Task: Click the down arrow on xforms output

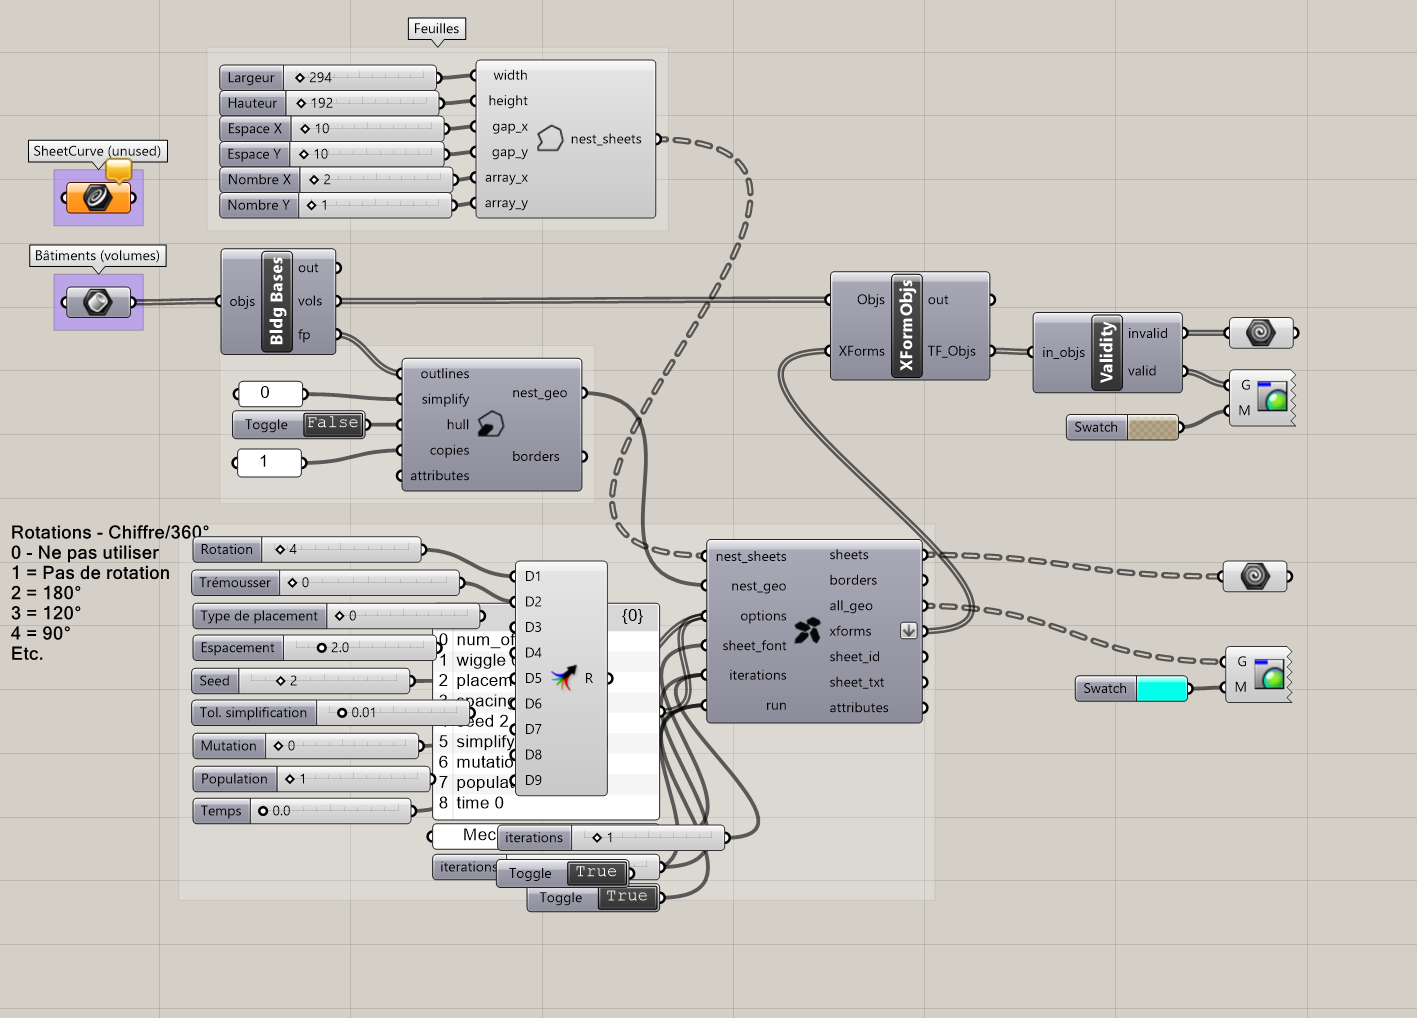Action: (908, 631)
